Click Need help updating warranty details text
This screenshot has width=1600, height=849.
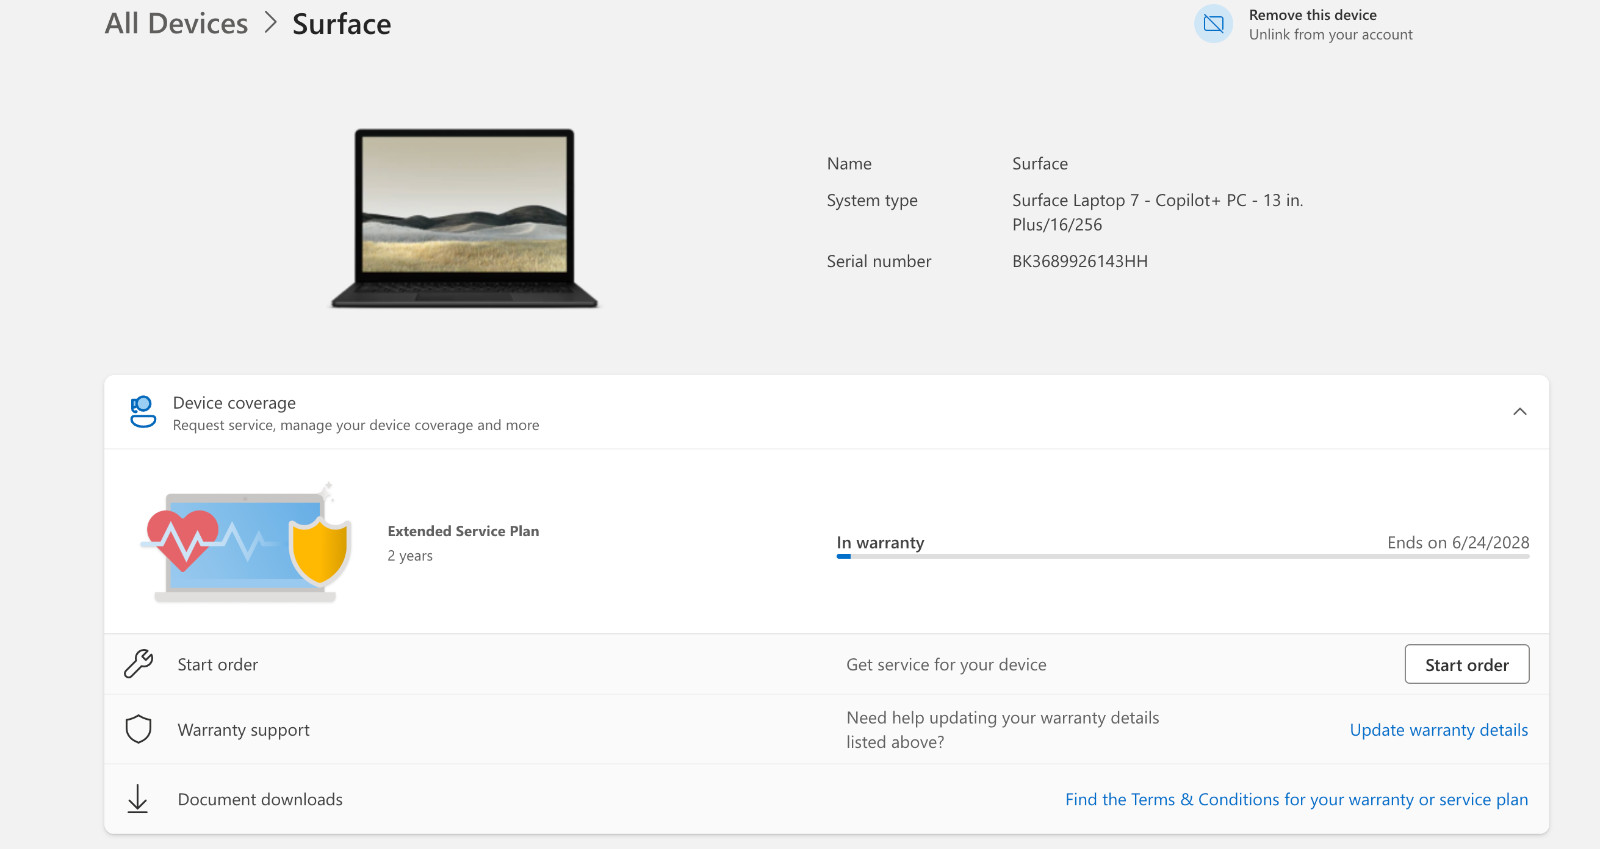click(1002, 730)
